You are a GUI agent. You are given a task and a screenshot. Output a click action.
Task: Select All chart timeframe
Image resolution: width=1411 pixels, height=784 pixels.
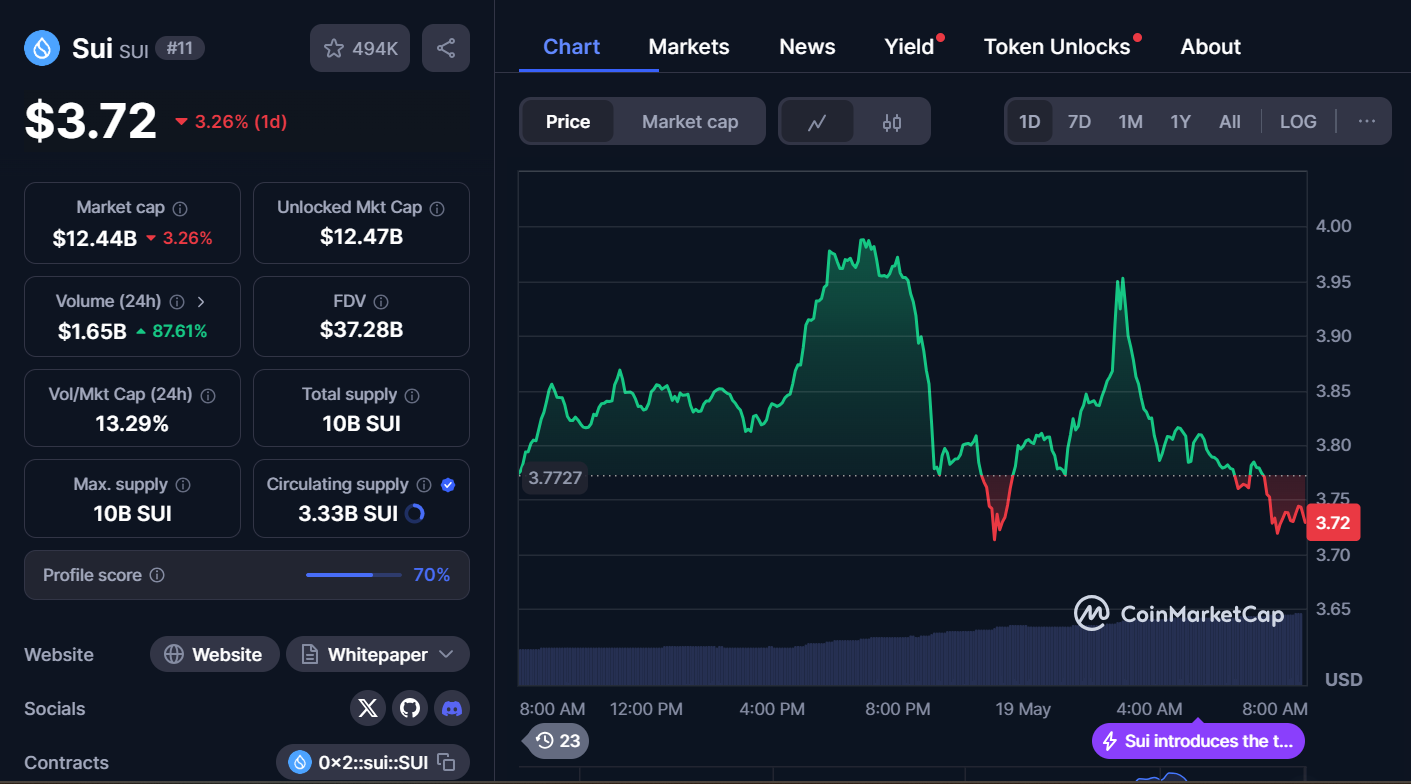coord(1230,122)
